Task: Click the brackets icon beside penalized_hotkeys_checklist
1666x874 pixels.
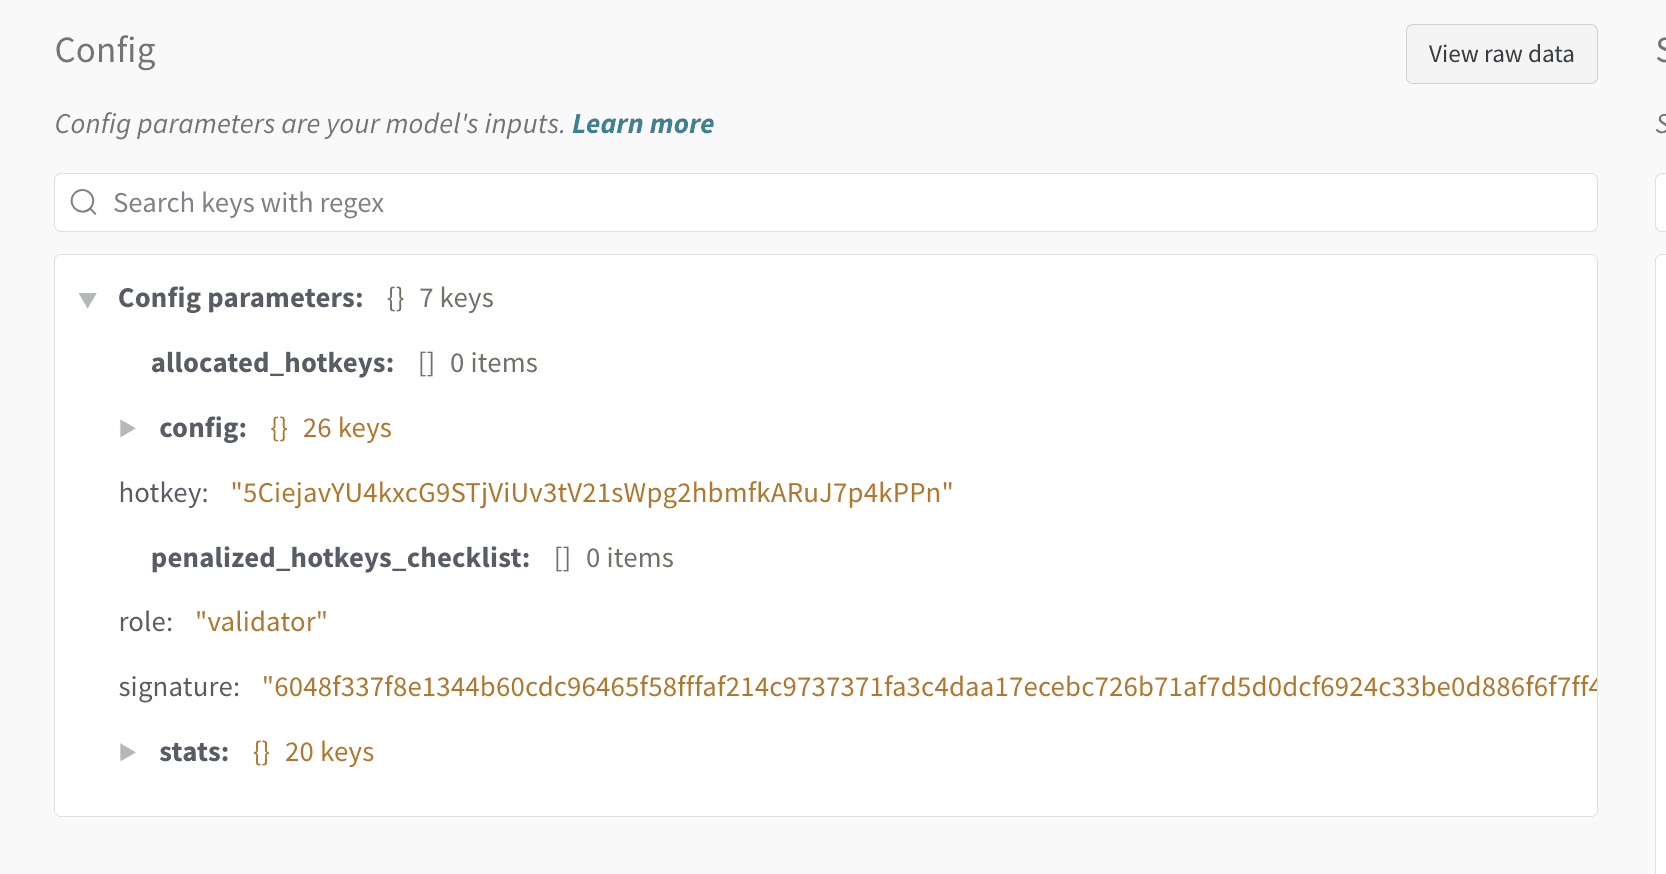Action: pos(562,559)
